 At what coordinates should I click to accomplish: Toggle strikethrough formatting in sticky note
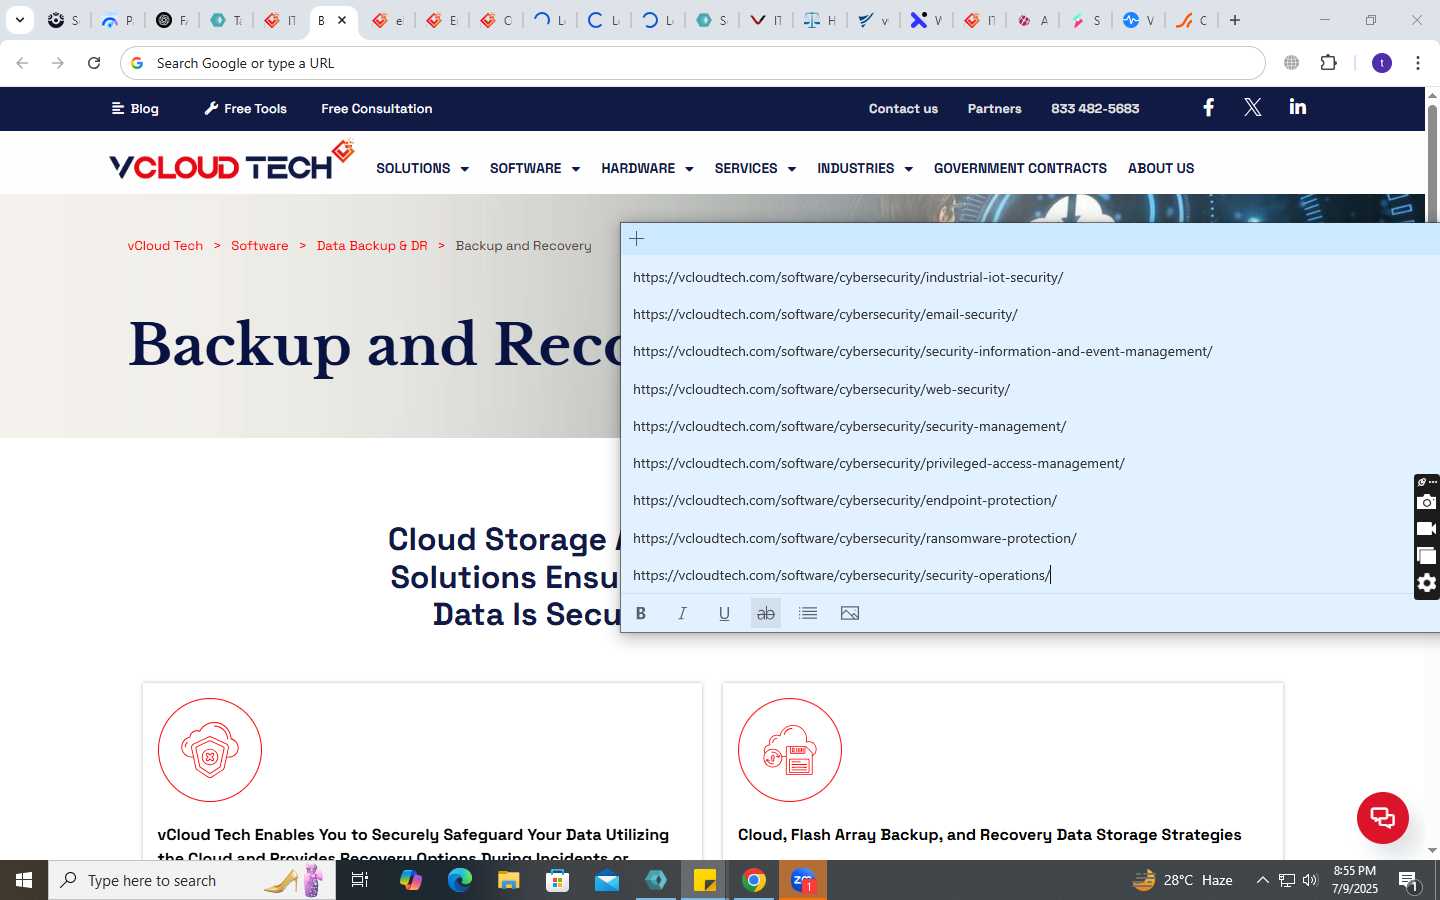(766, 613)
